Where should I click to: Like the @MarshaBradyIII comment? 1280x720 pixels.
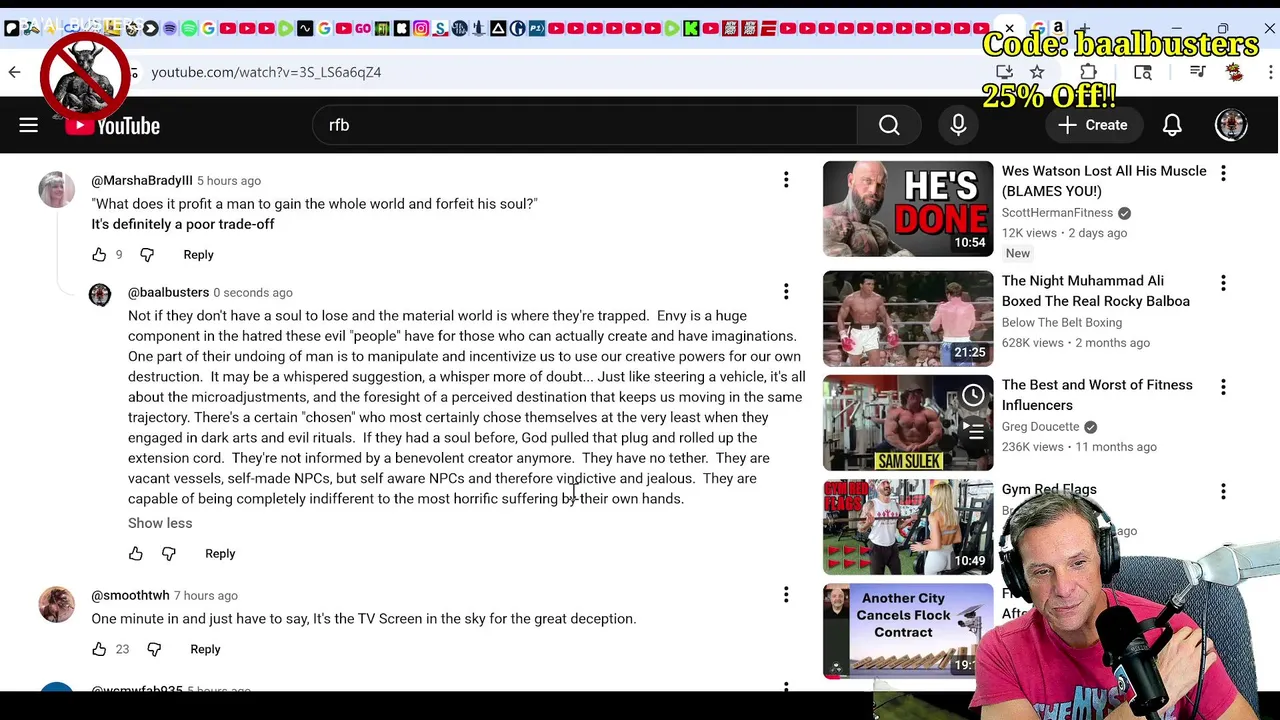tap(99, 255)
